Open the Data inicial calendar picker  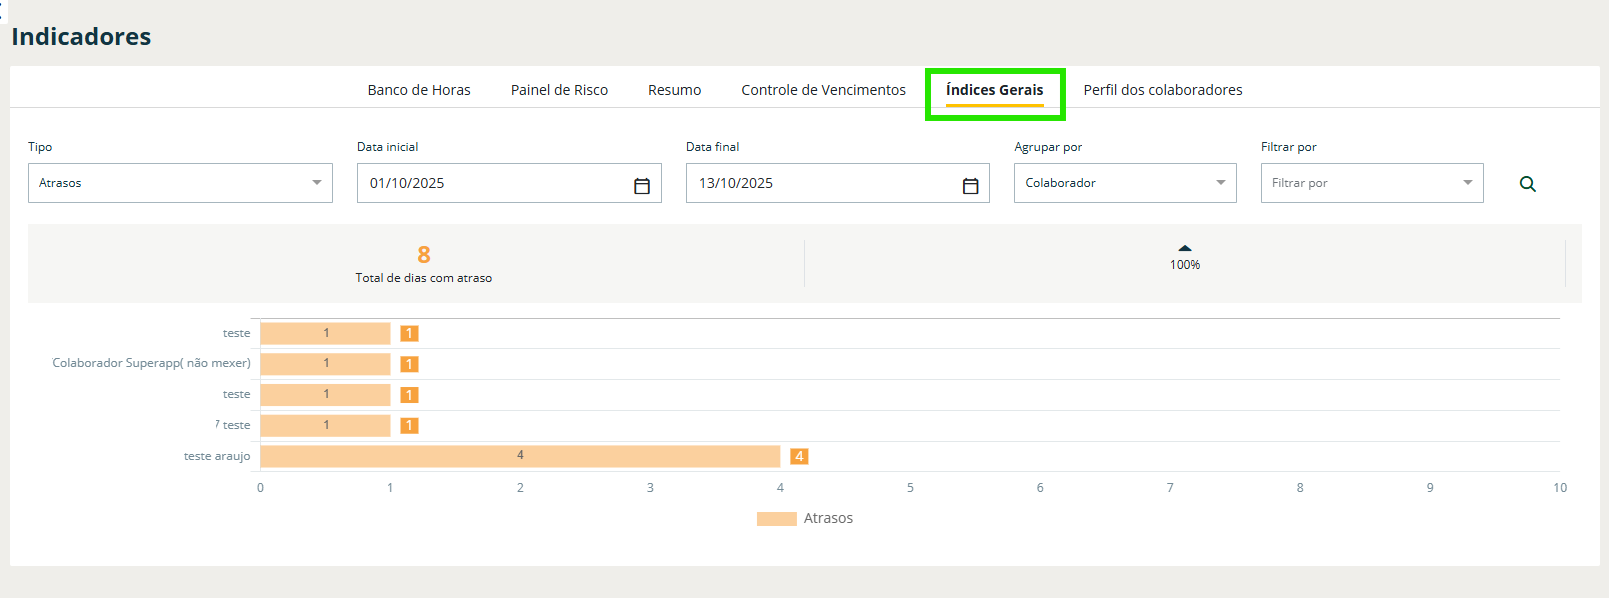[642, 185]
